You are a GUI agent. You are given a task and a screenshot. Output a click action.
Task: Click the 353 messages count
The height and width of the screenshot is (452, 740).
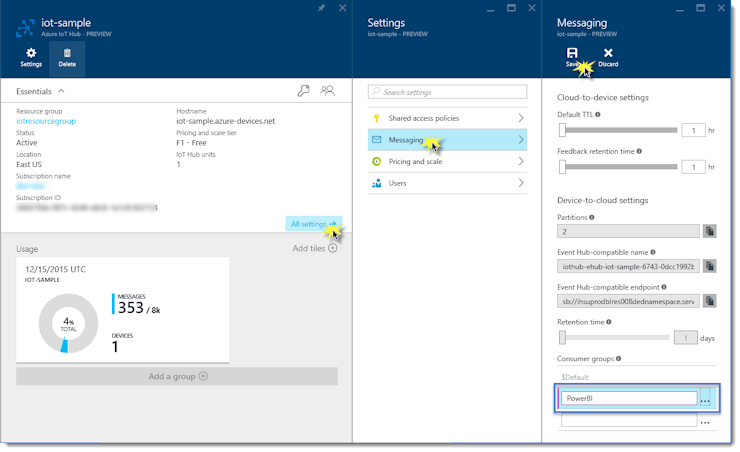pyautogui.click(x=131, y=308)
